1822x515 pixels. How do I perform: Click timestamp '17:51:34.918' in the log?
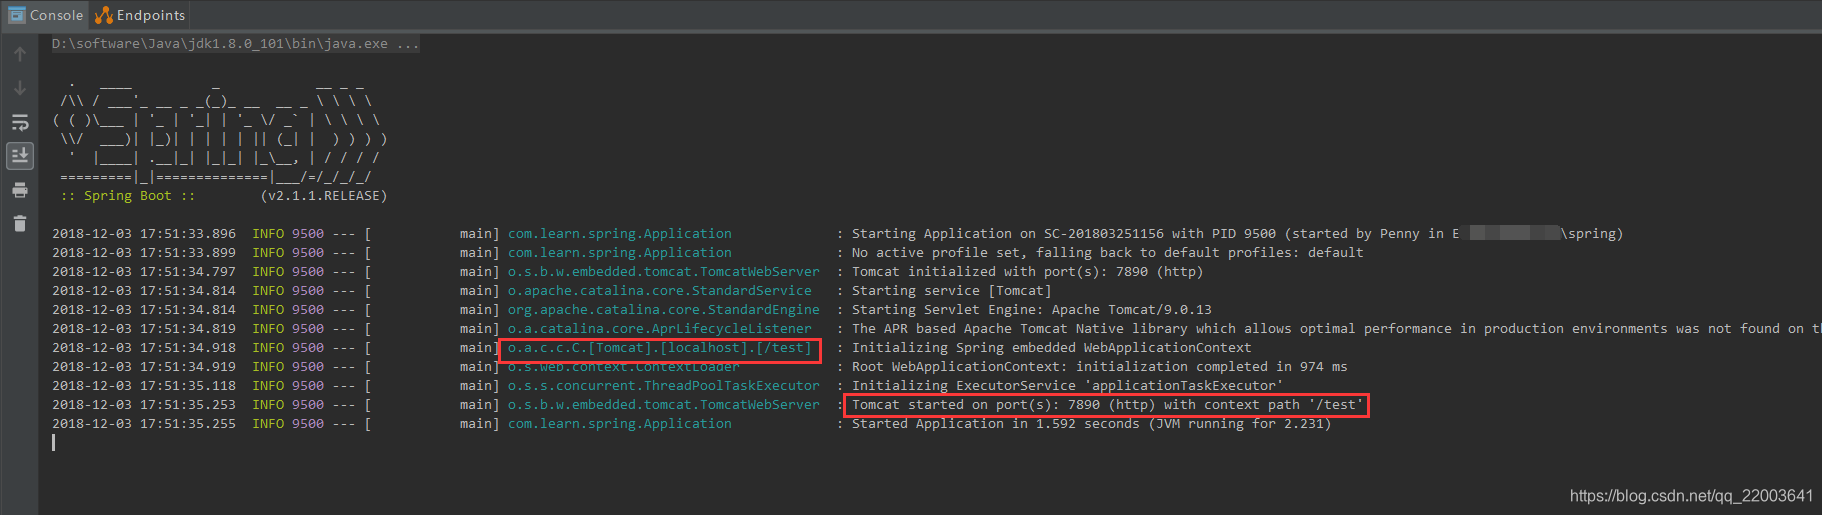tap(188, 348)
